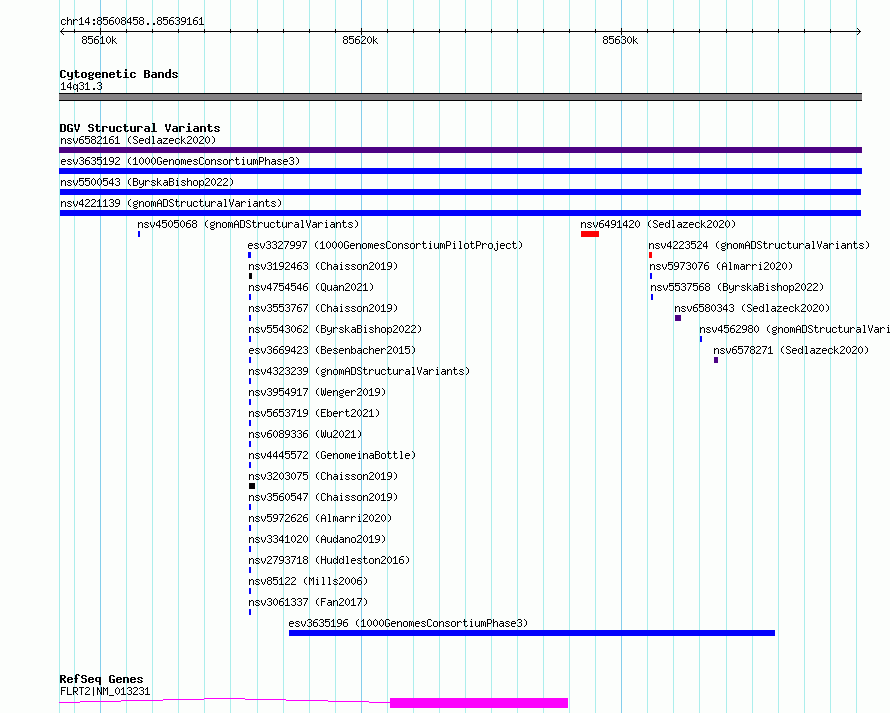The height and width of the screenshot is (713, 890).
Task: Click the Cytogenetic Bands track title
Action: pyautogui.click(x=119, y=74)
